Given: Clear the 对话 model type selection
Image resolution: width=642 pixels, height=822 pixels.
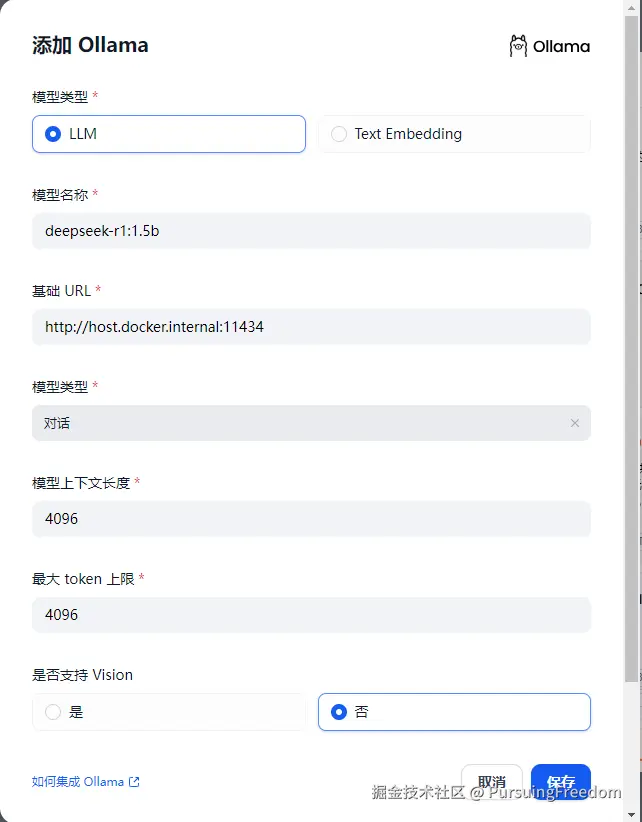Looking at the screenshot, I should [575, 423].
